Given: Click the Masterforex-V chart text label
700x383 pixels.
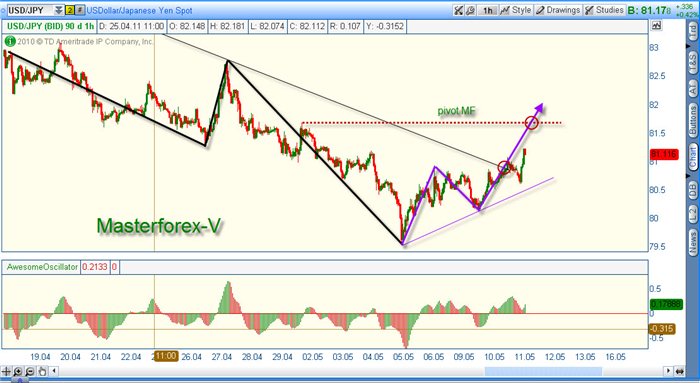Looking at the screenshot, I should (158, 226).
